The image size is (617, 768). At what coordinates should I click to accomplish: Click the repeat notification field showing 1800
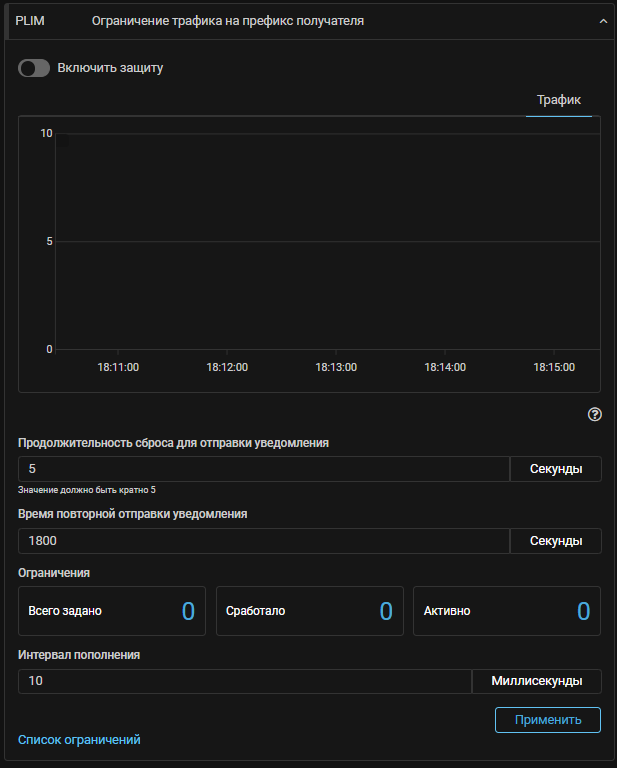264,540
